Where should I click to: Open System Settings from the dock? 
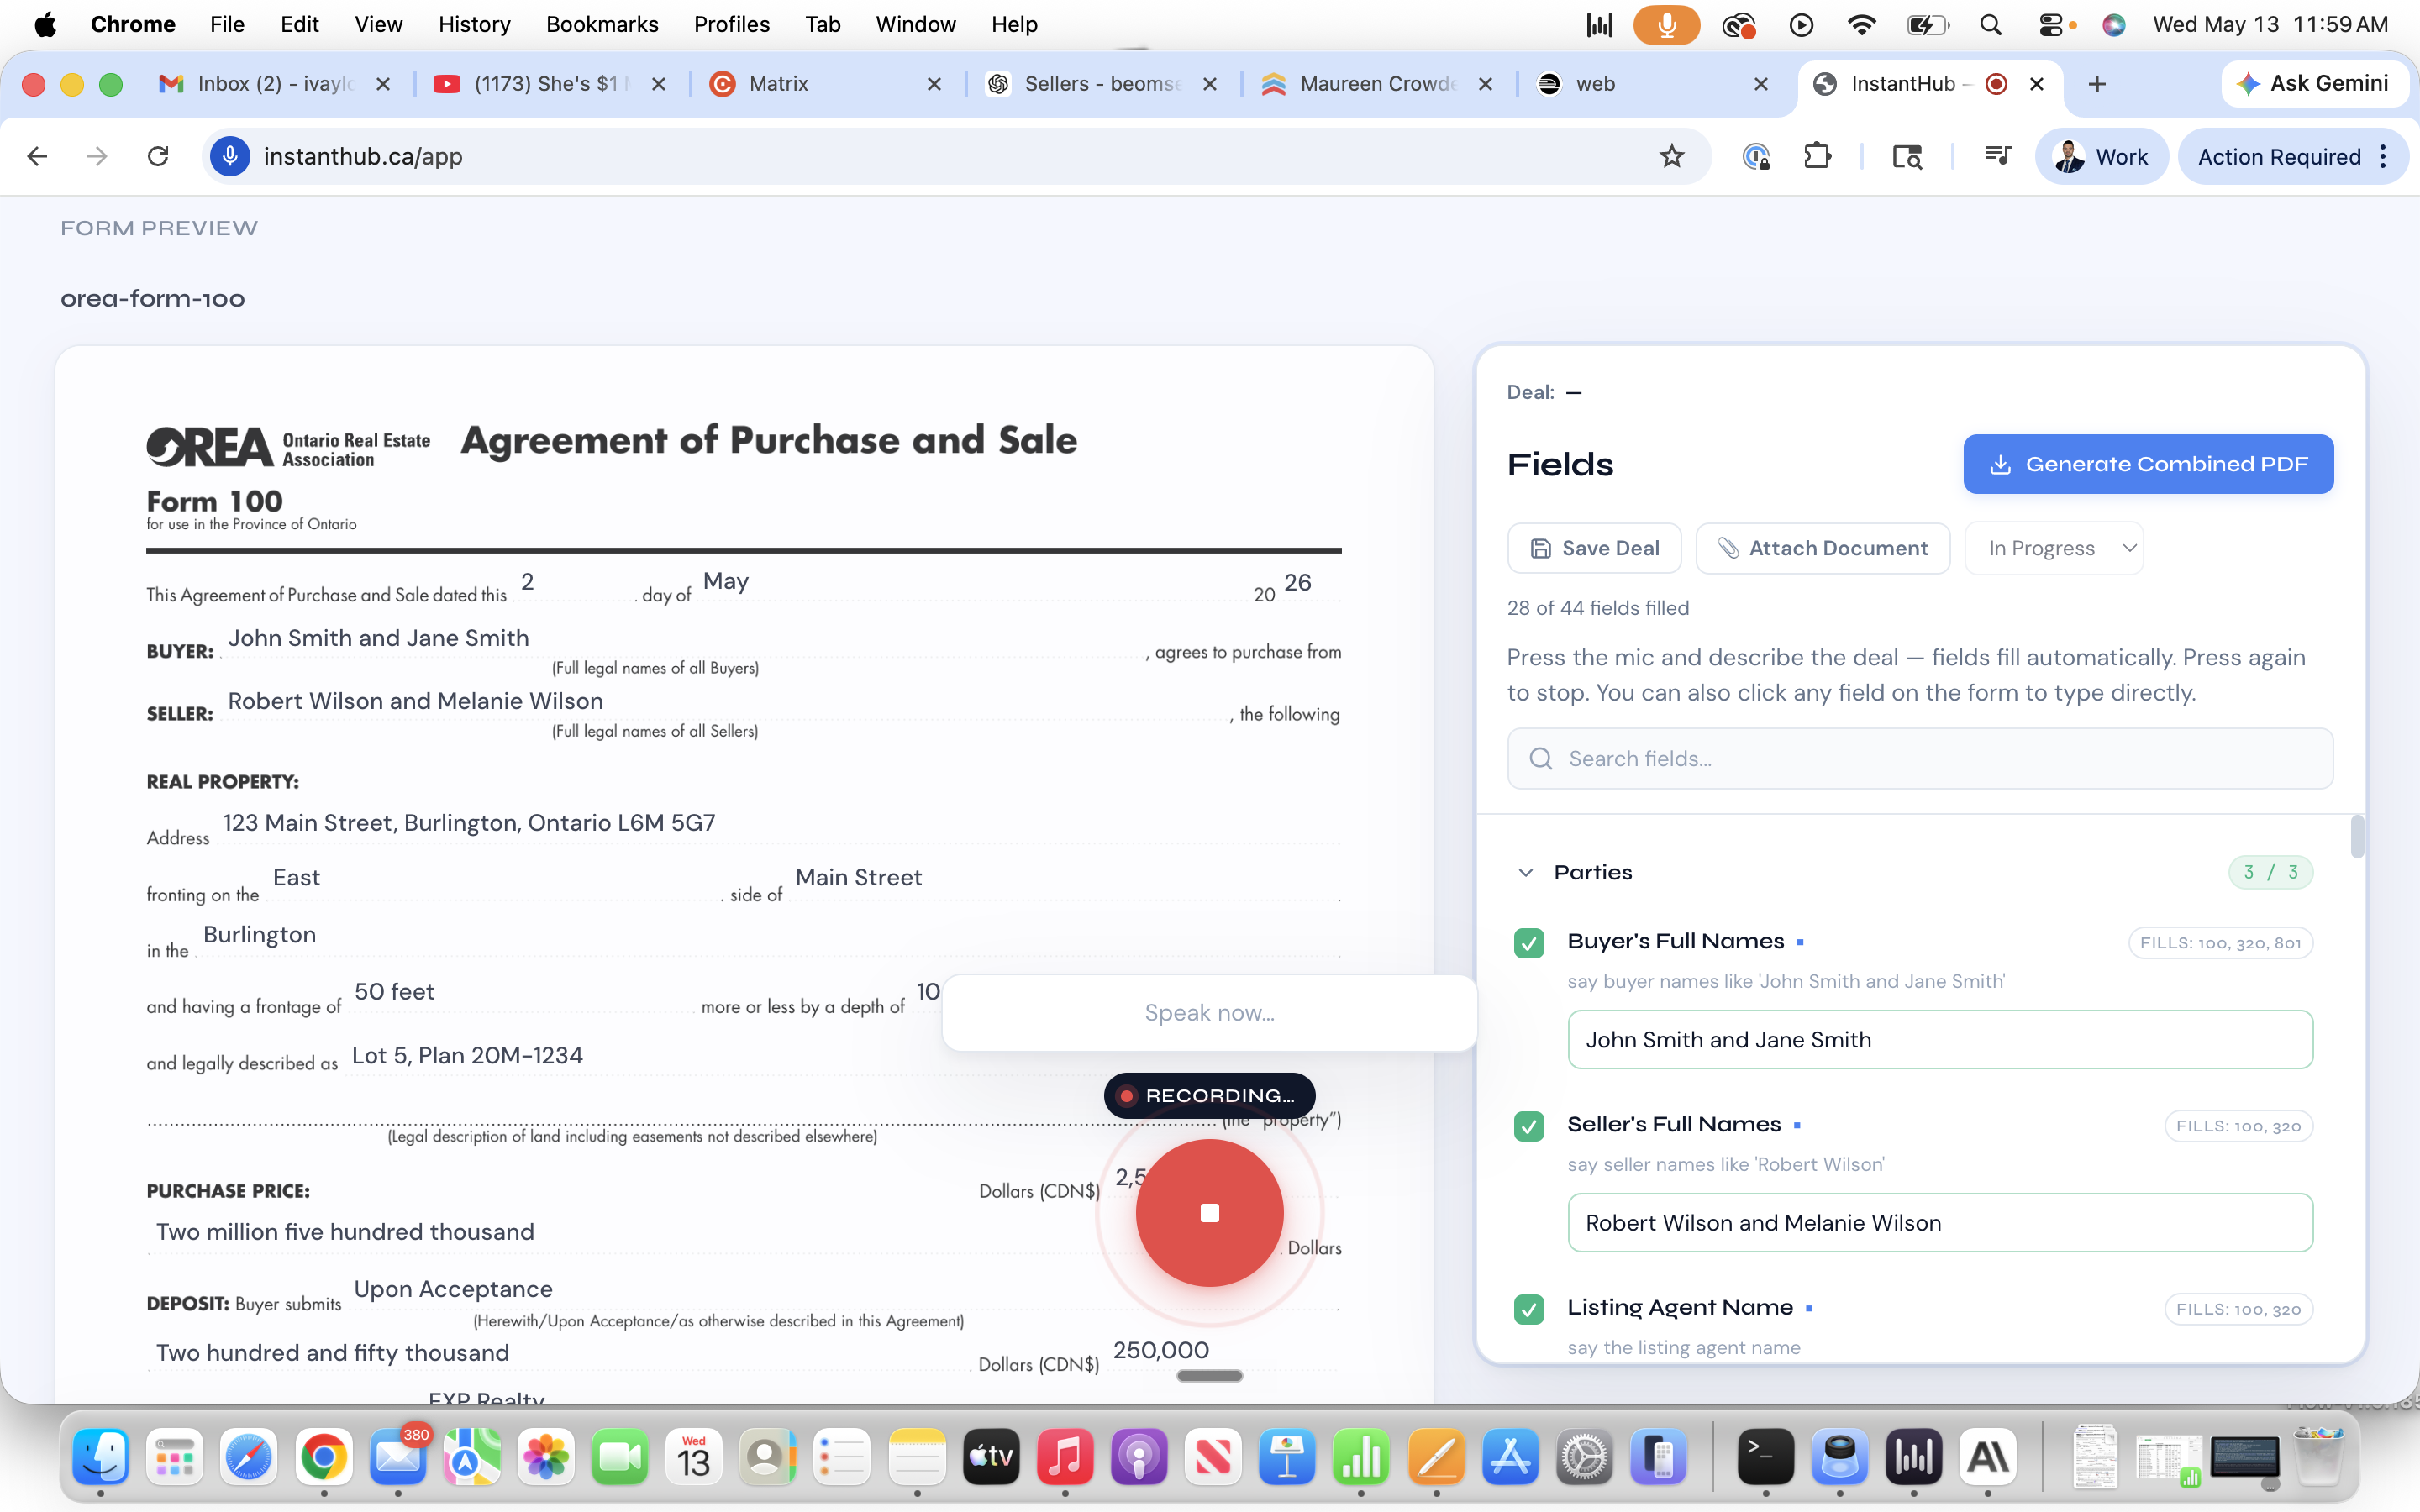pyautogui.click(x=1585, y=1456)
